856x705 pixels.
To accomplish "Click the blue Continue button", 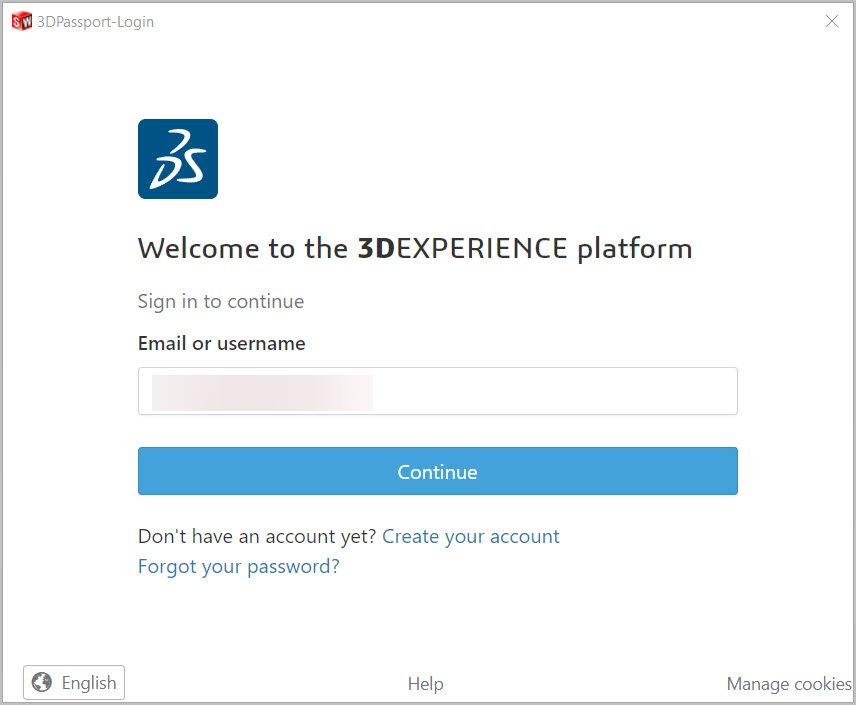I will [x=438, y=471].
